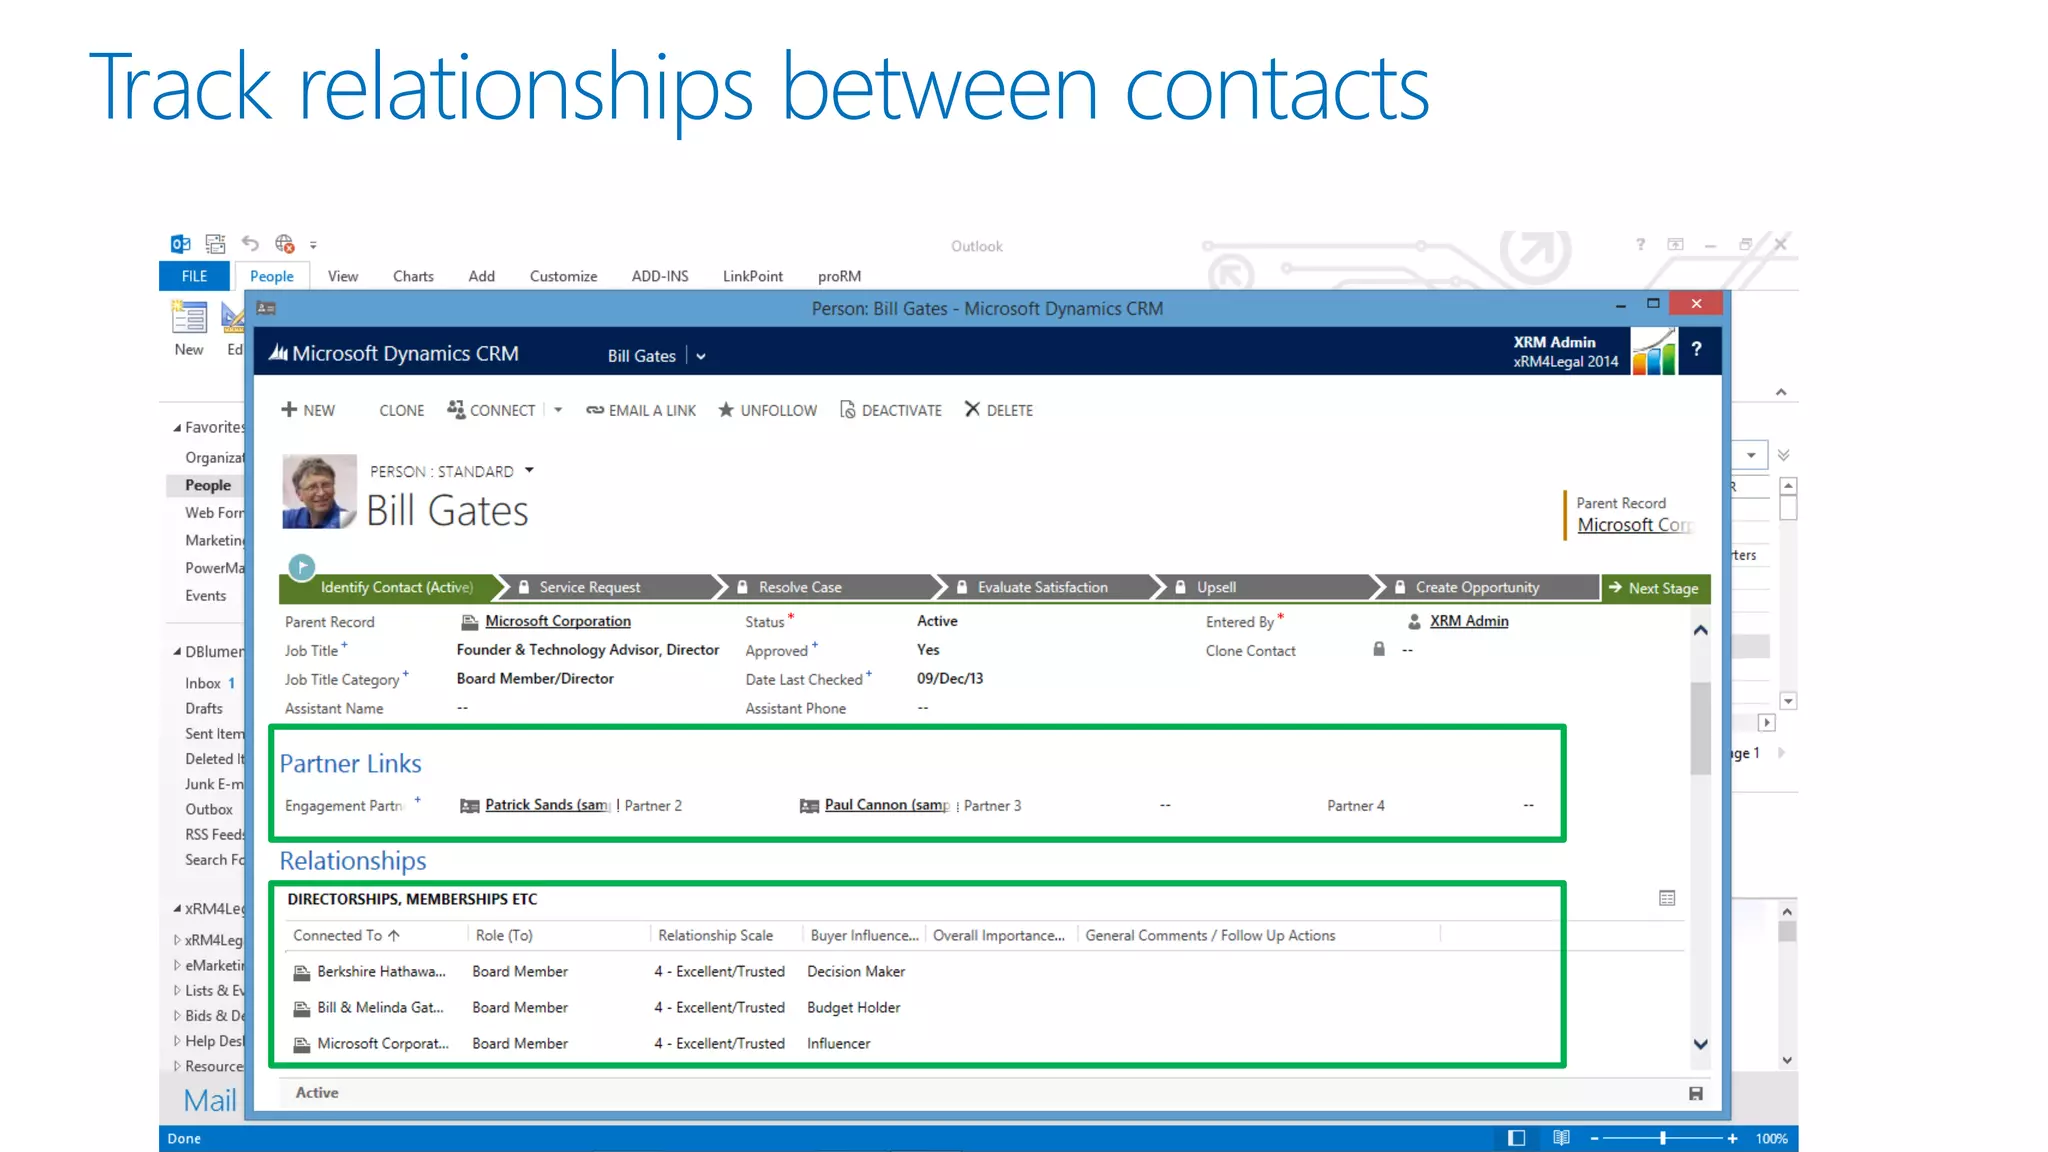Select the Upsell process stage

(x=1216, y=588)
